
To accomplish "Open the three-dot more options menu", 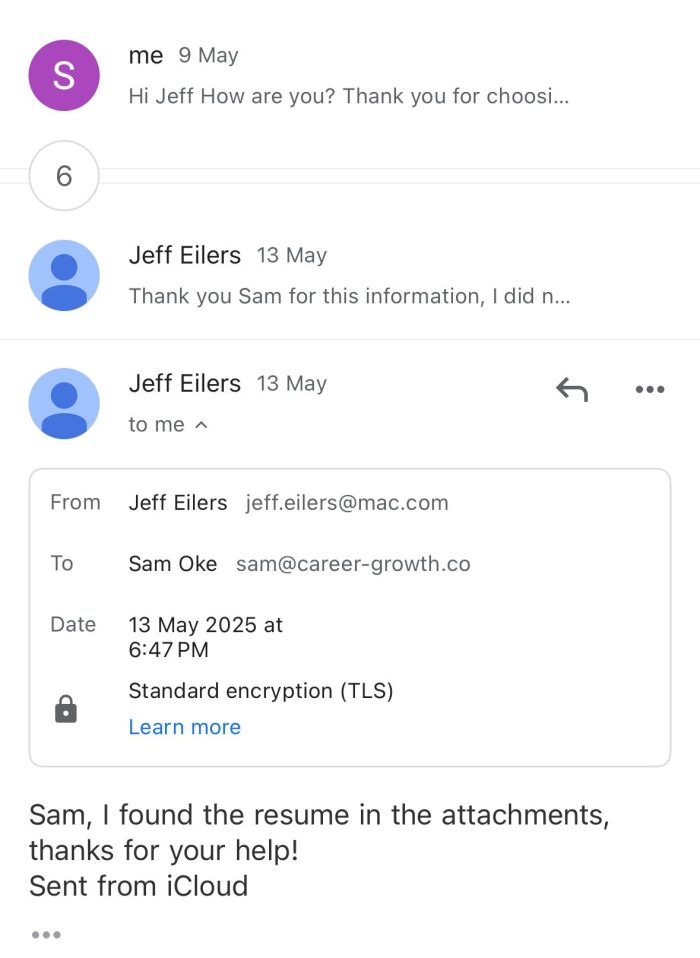I will click(650, 390).
